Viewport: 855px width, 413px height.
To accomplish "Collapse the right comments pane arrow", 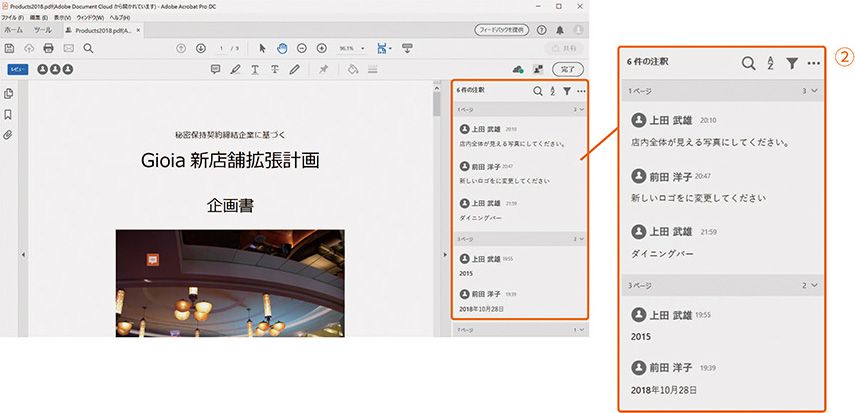I will point(444,254).
